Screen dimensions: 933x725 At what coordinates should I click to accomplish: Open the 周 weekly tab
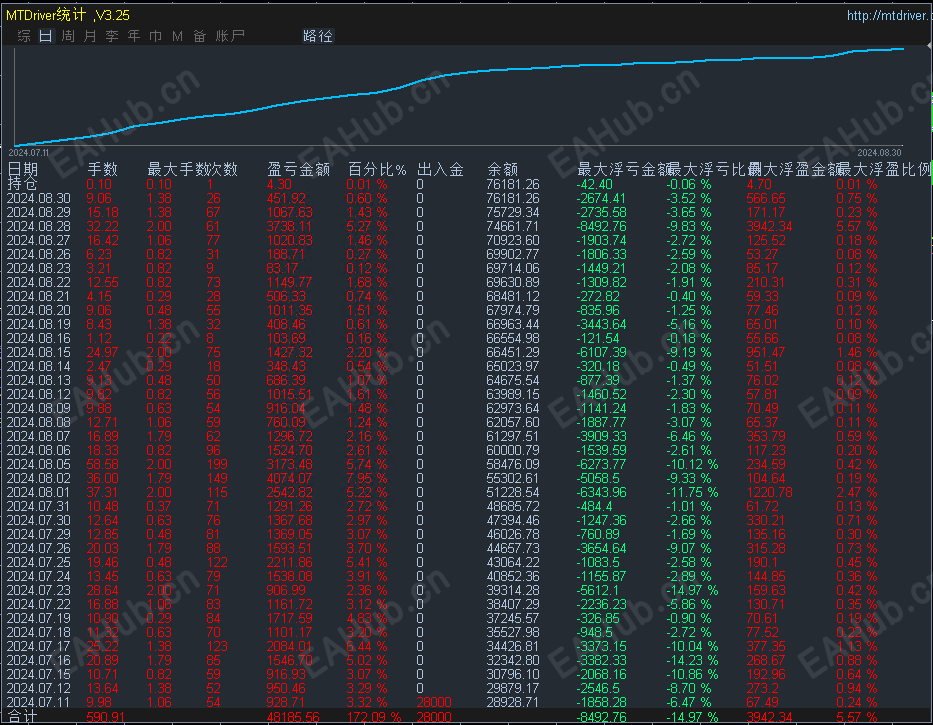[x=68, y=36]
